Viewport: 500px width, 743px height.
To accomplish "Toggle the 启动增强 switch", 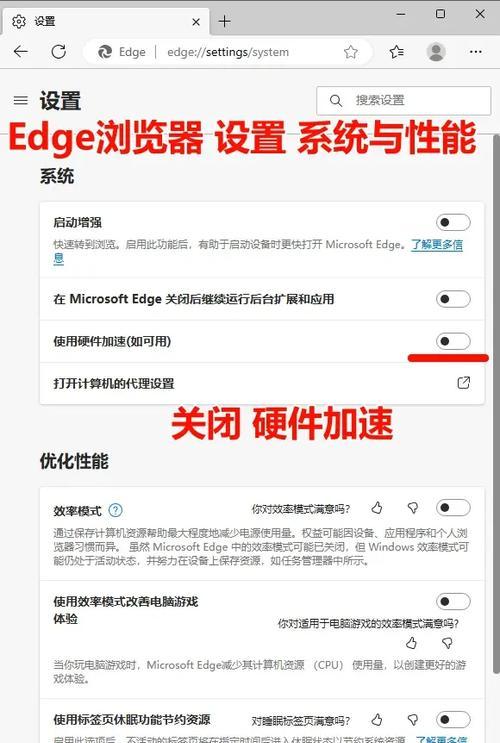I will (x=453, y=222).
